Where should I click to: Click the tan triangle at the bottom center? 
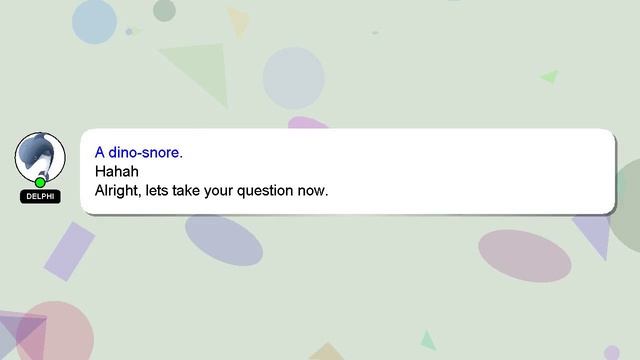(326, 352)
